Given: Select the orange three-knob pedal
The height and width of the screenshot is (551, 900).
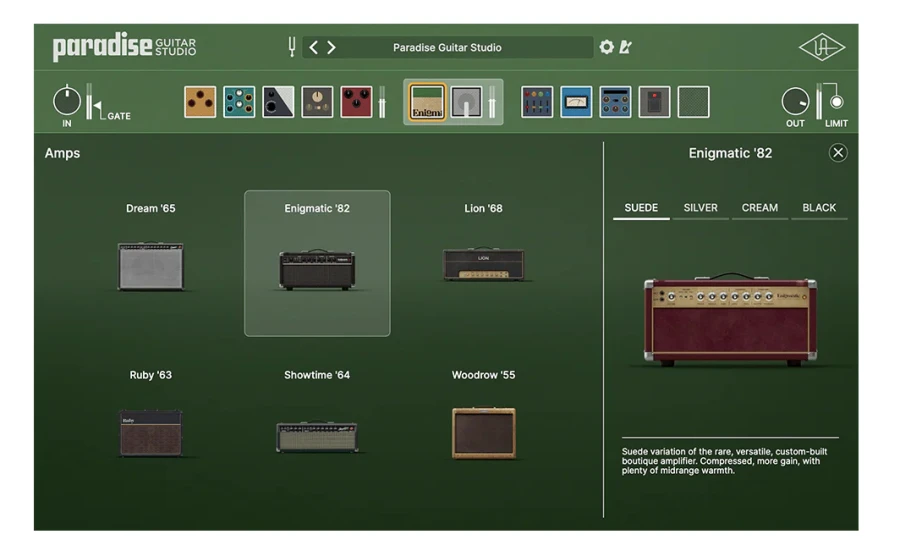Looking at the screenshot, I should coord(200,102).
